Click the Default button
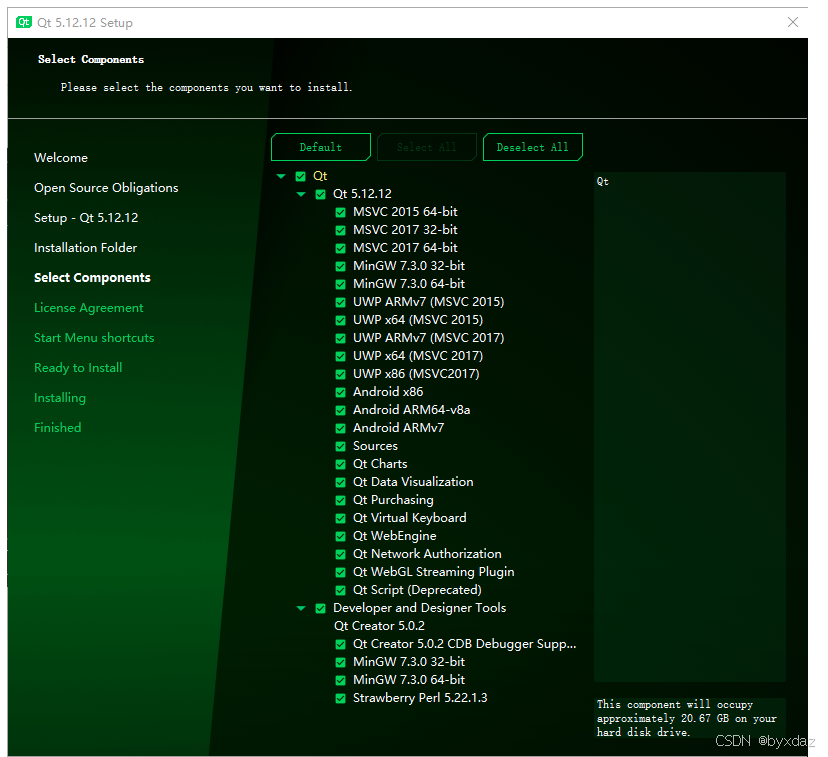 321,147
